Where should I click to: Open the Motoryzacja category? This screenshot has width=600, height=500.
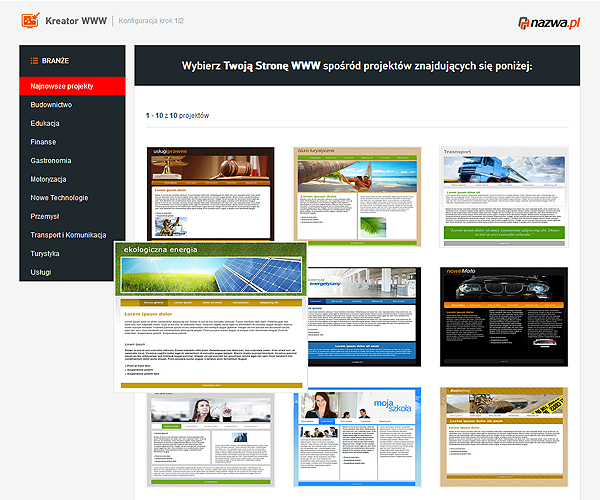[x=48, y=179]
